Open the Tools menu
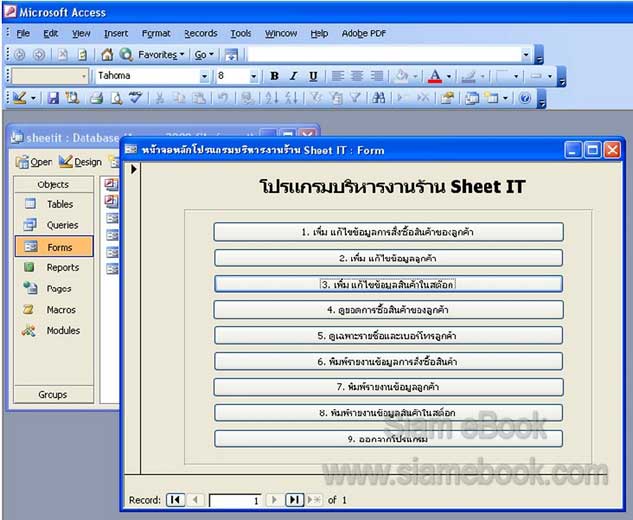The width and height of the screenshot is (633, 520). tap(241, 34)
